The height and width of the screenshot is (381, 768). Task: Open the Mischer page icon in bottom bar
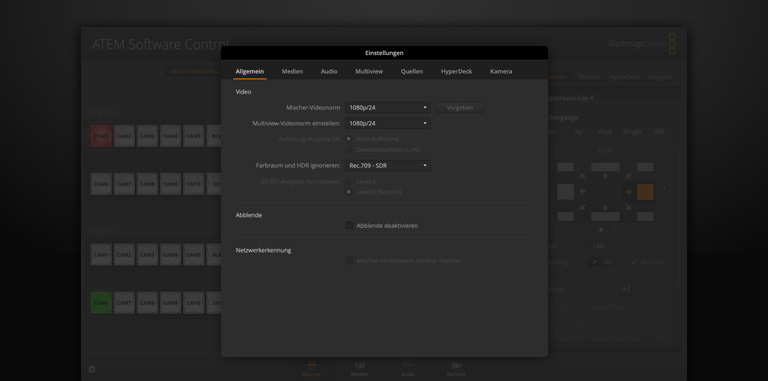tap(312, 369)
